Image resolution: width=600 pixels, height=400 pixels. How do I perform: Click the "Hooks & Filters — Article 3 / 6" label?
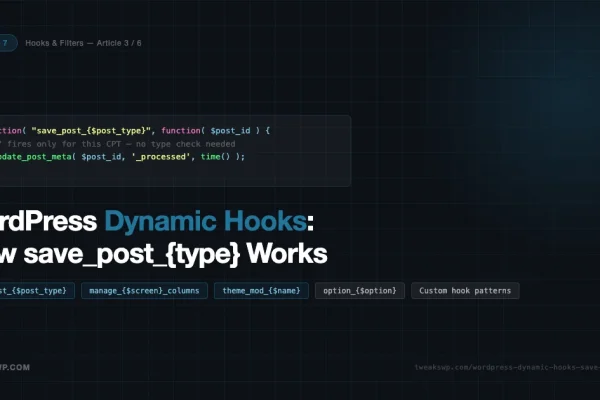(x=83, y=43)
